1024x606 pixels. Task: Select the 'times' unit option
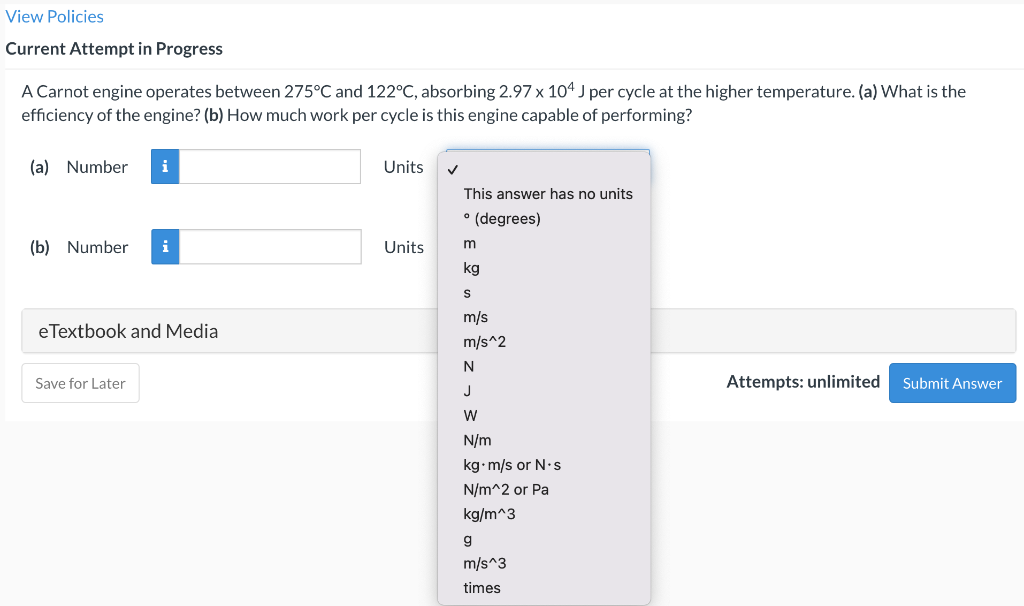coord(482,588)
